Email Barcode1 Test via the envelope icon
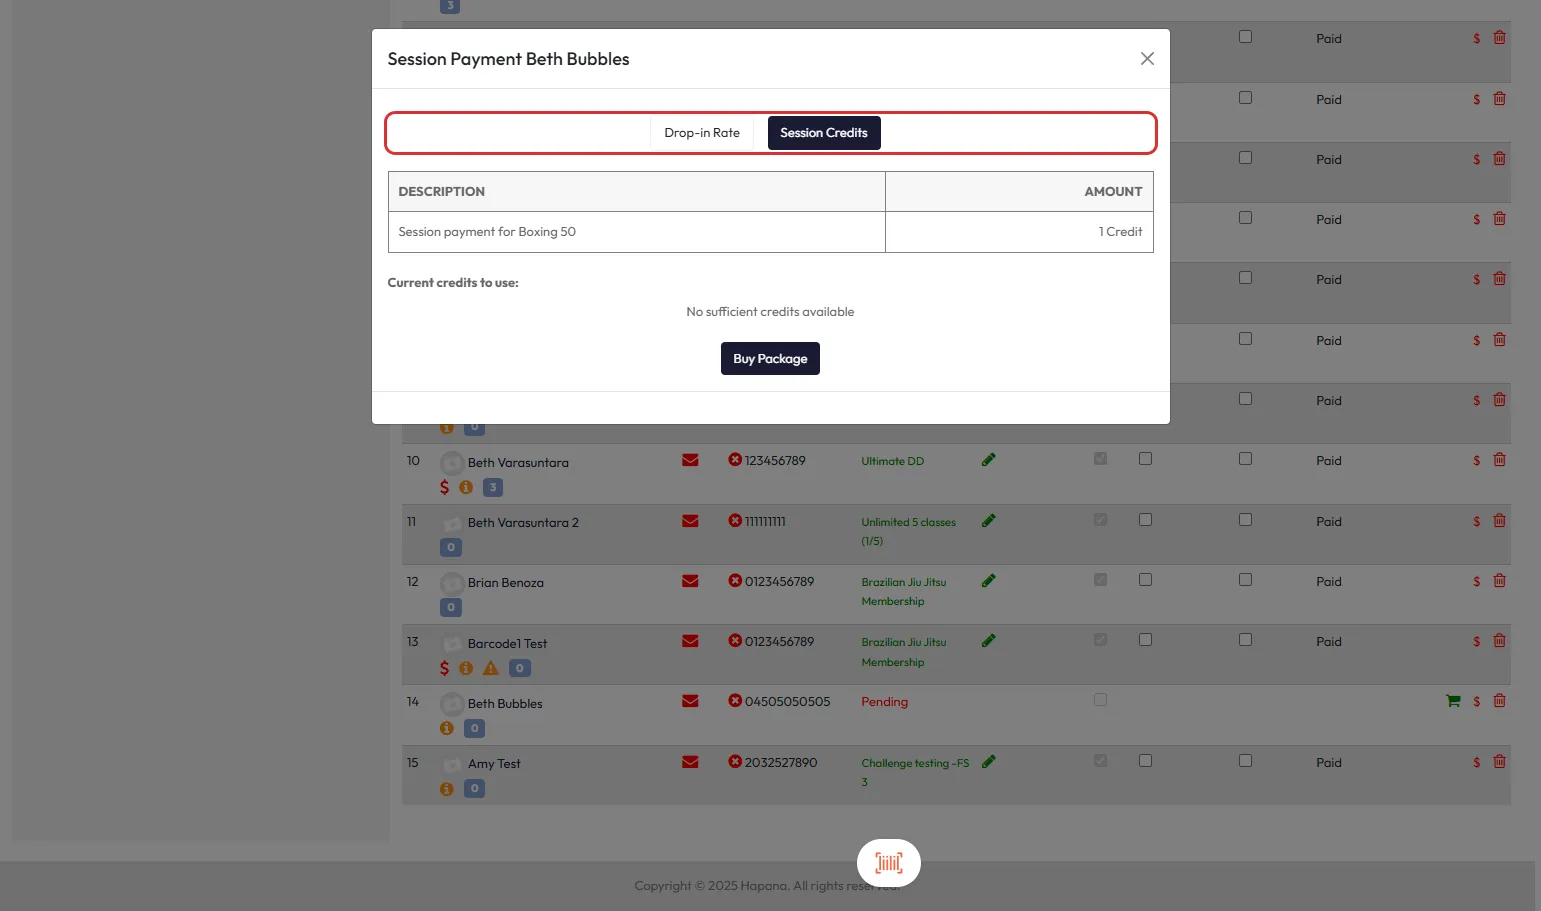1541x911 pixels. 690,641
